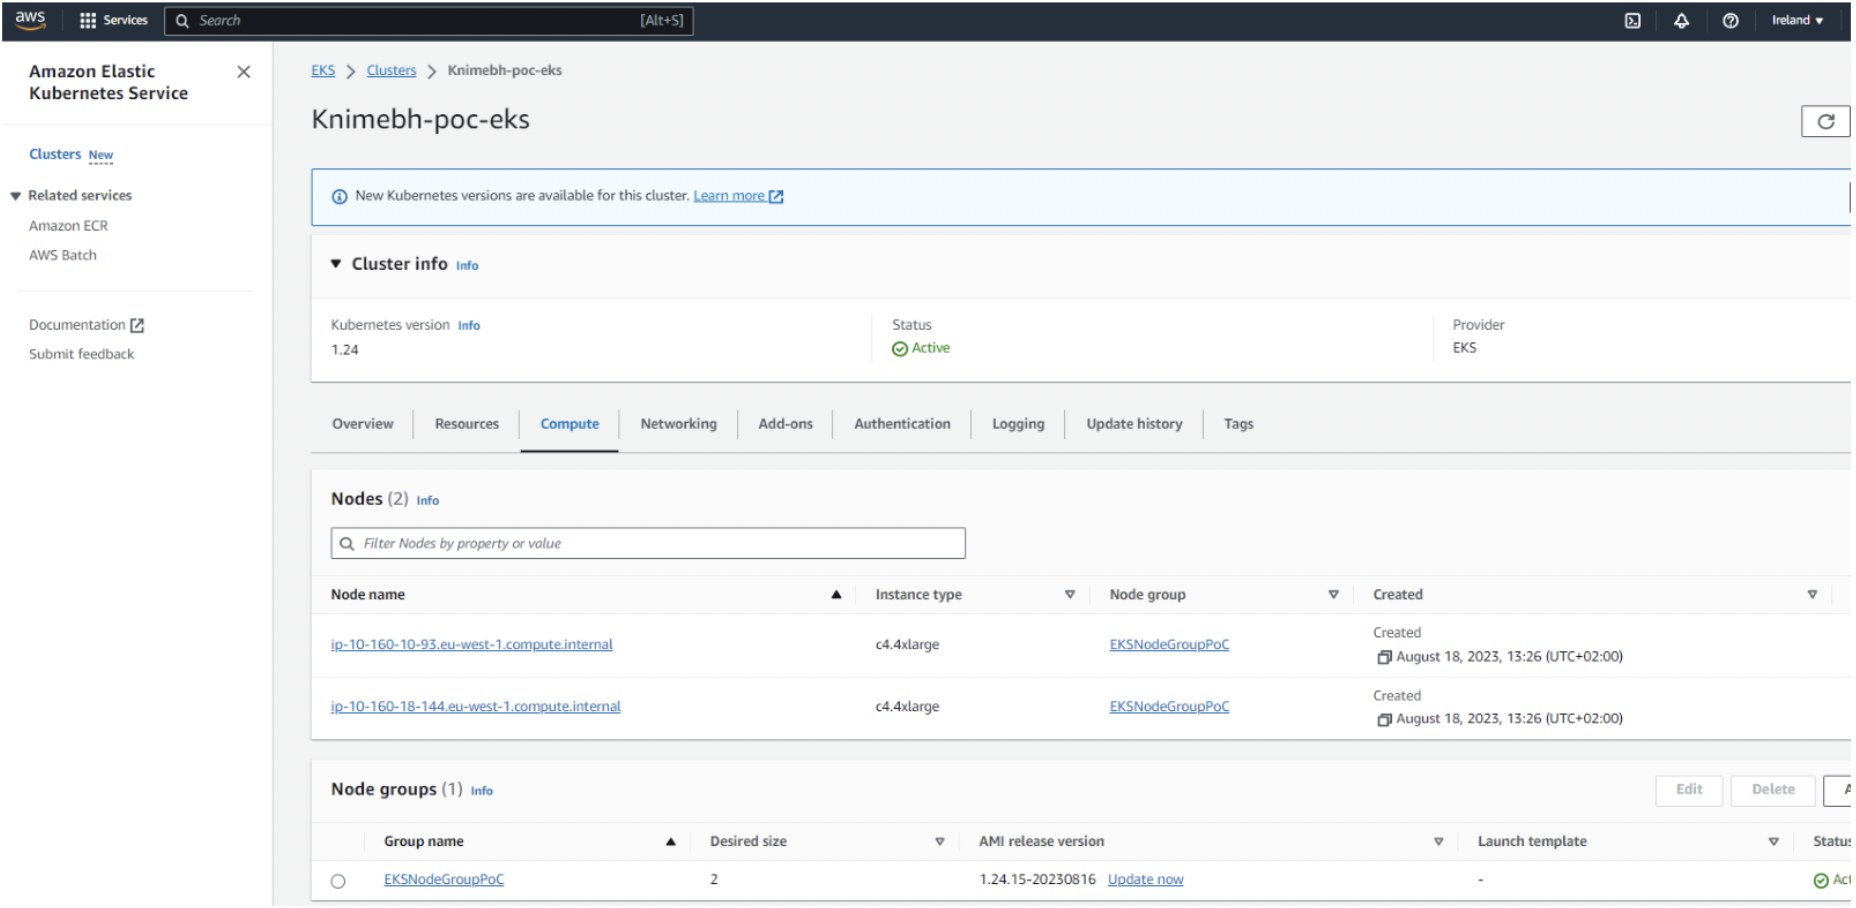Open the Update history tab

1134,424
